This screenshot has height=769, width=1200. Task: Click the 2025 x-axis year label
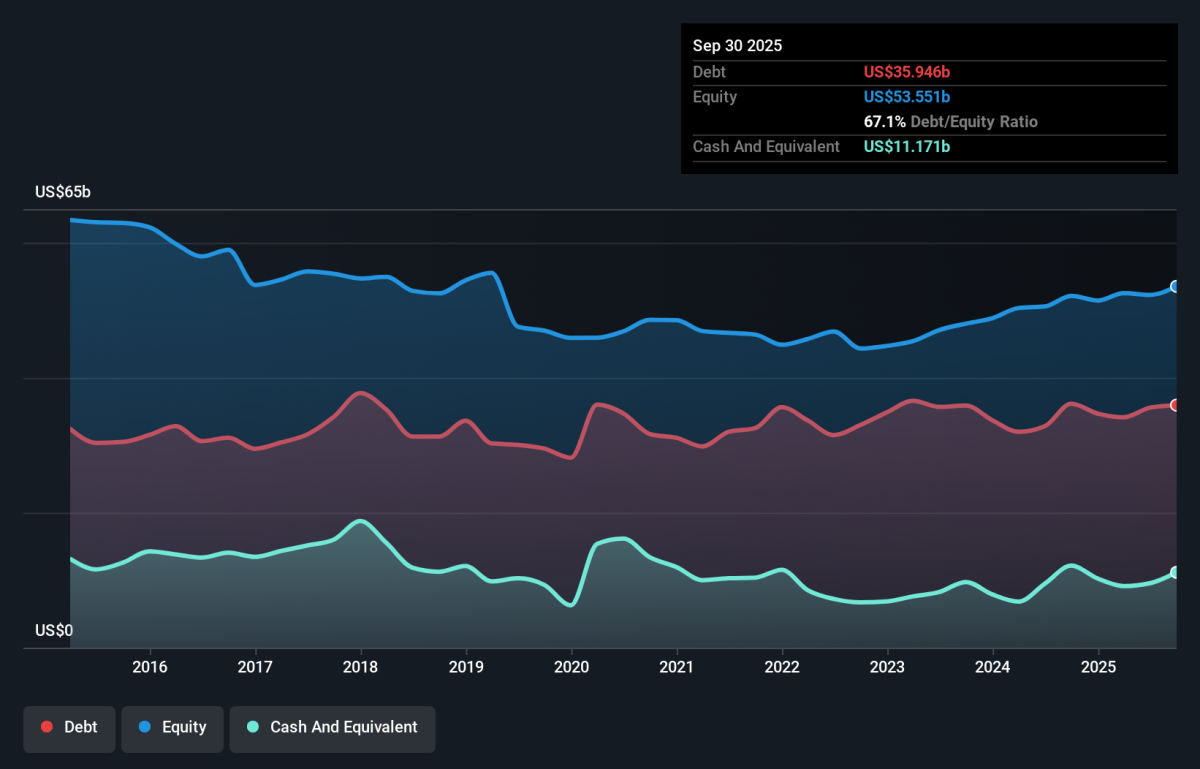point(1098,667)
